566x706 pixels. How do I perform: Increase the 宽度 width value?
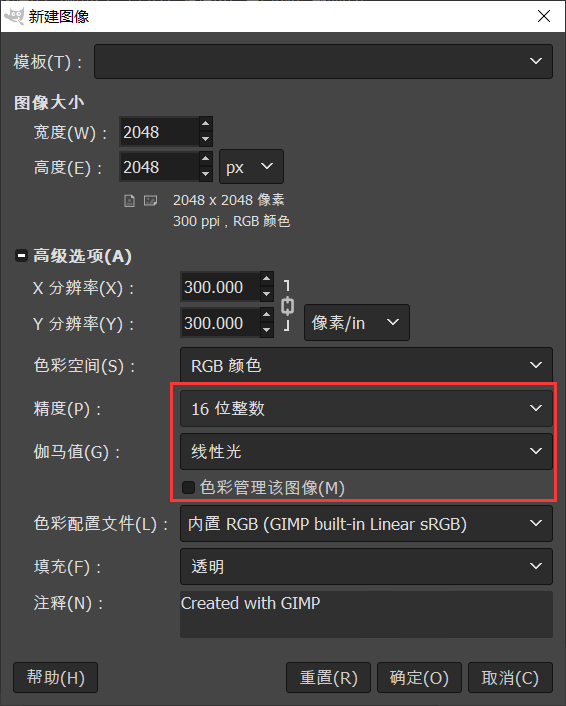pos(206,124)
